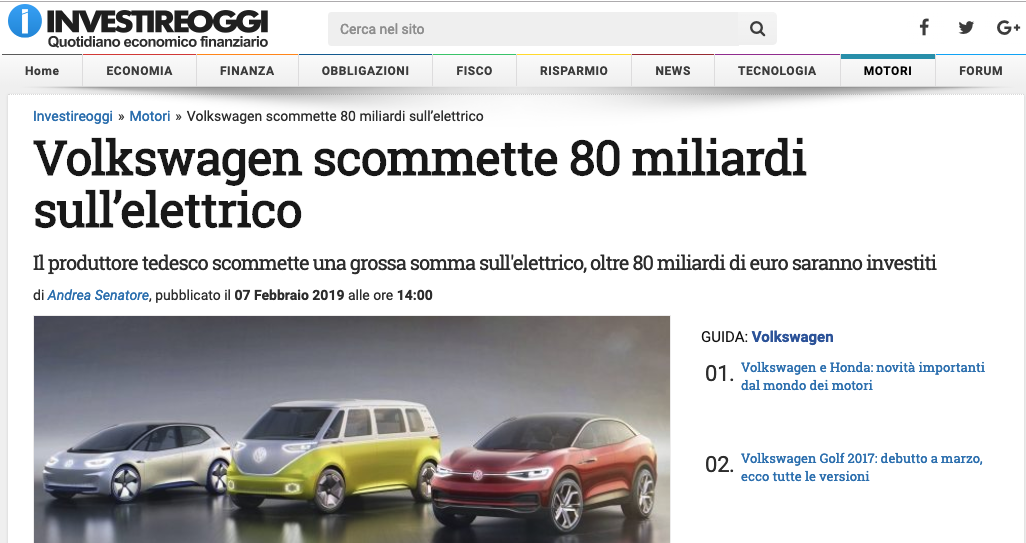Click the Investireoggi logo

click(138, 27)
